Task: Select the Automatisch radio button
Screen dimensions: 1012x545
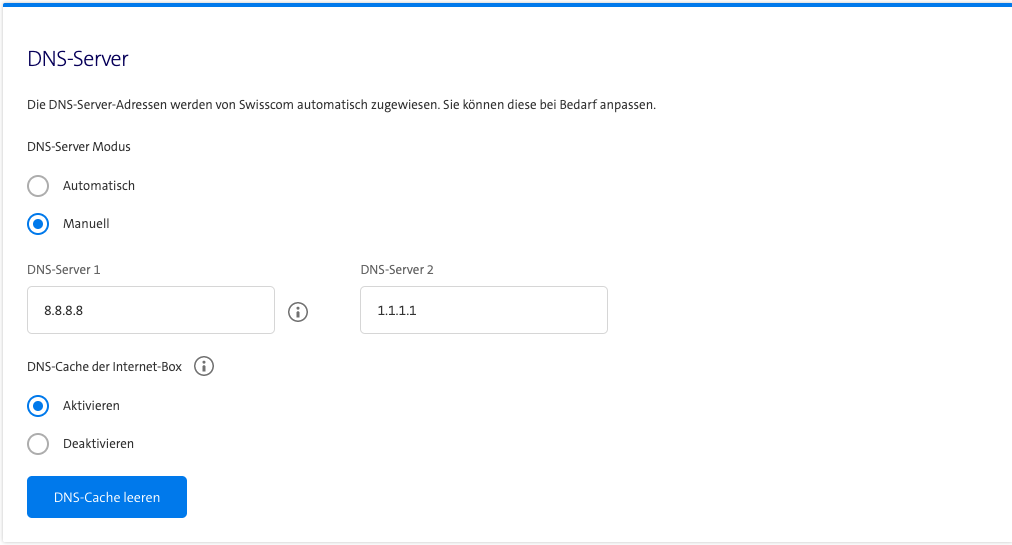Action: [38, 186]
